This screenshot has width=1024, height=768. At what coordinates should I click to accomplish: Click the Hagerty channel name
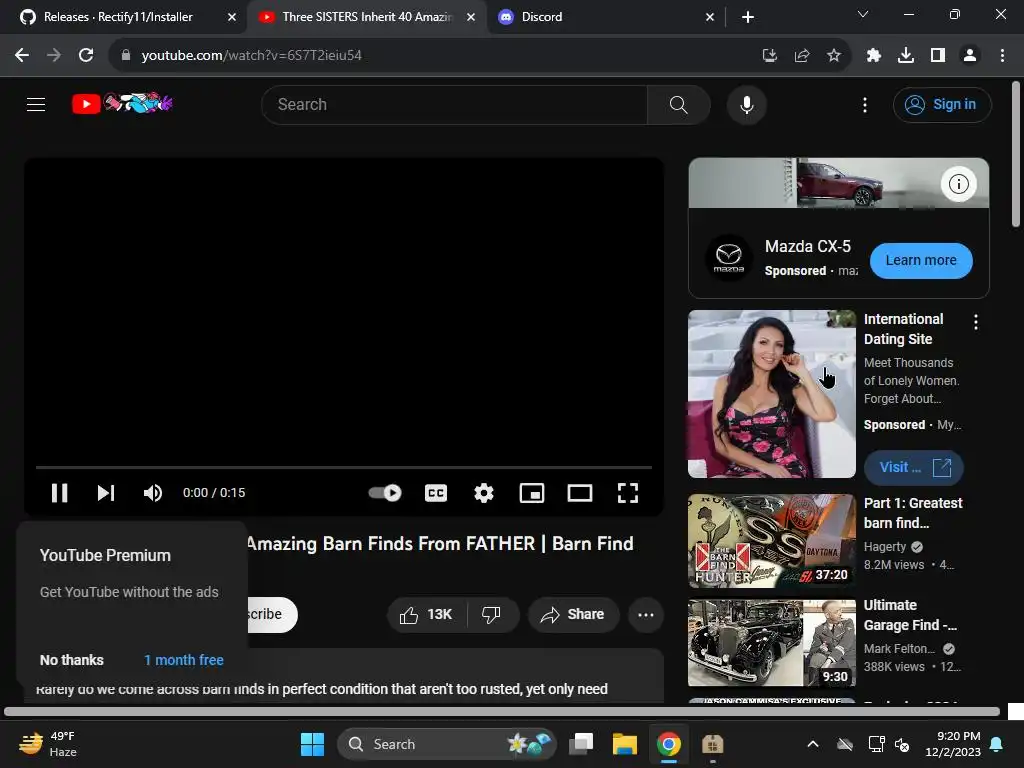pyautogui.click(x=885, y=547)
